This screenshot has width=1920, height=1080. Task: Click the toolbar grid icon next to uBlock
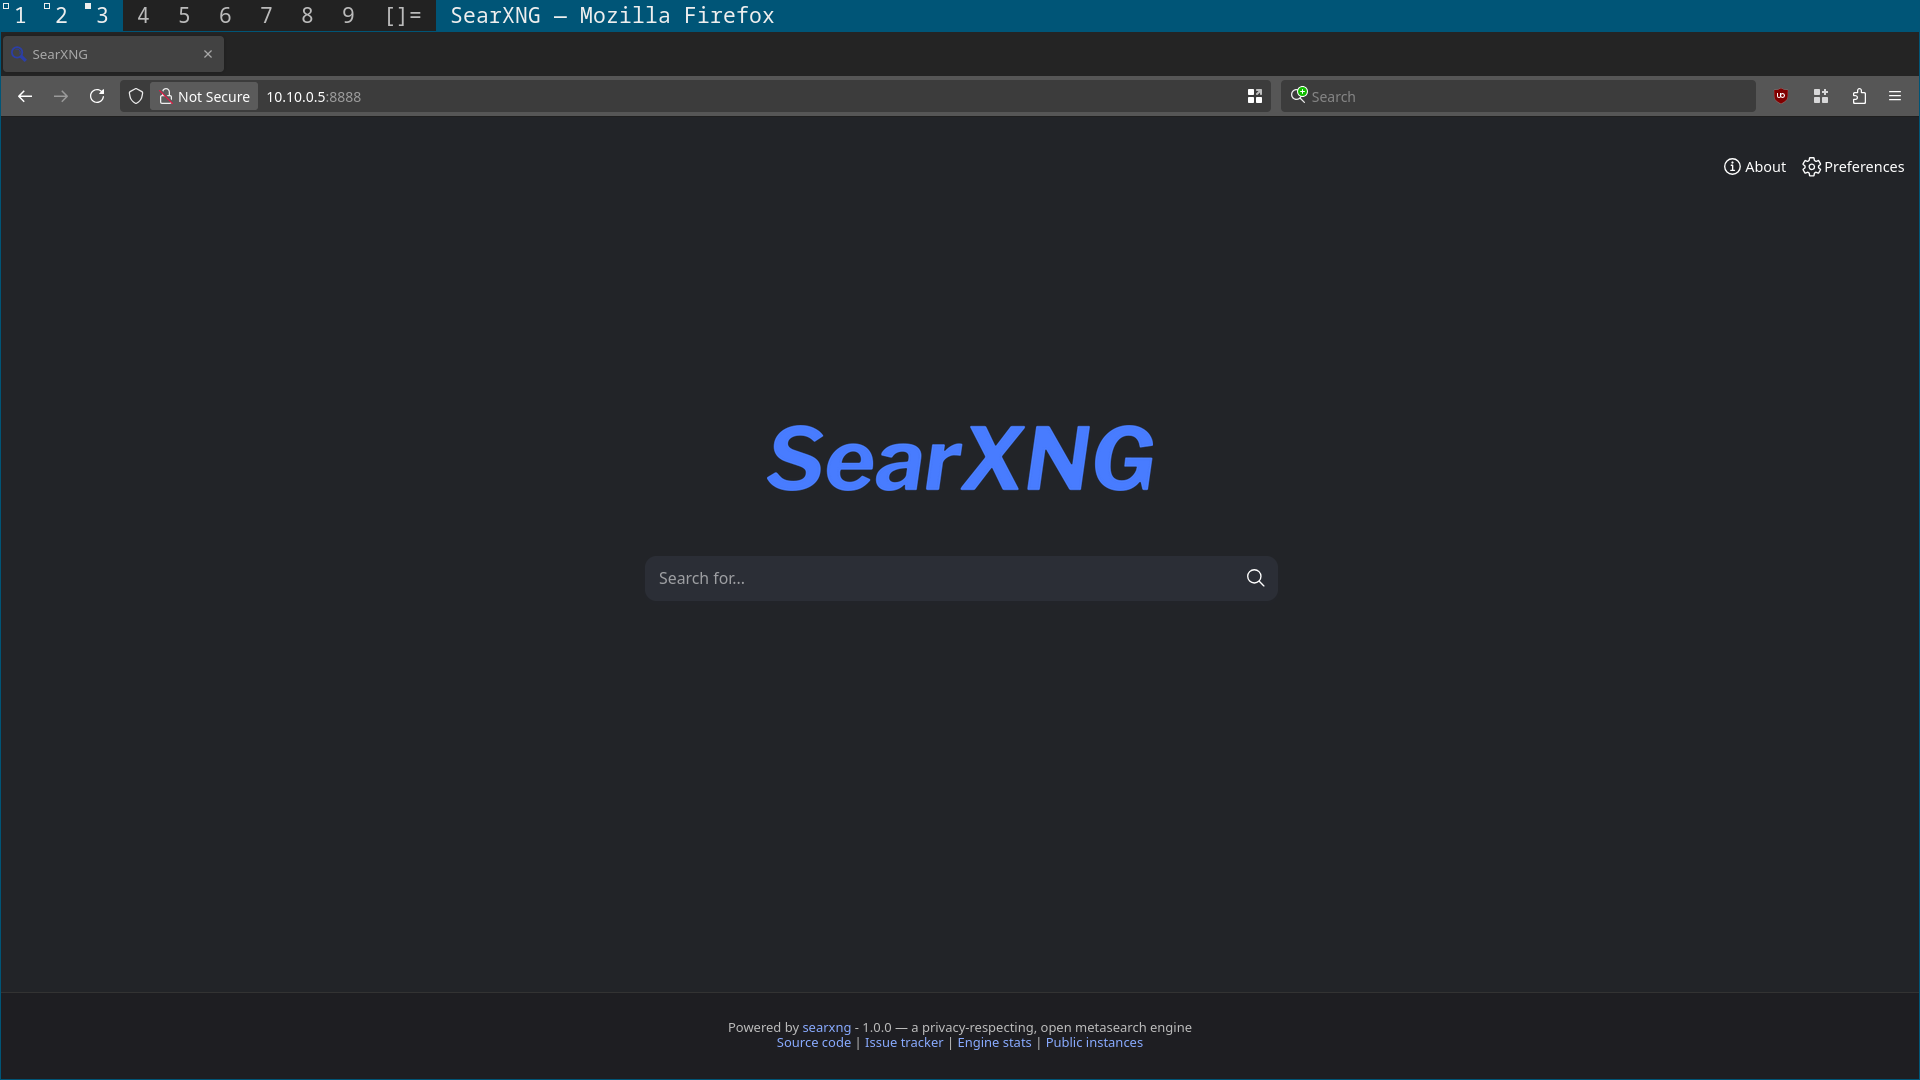click(x=1821, y=96)
